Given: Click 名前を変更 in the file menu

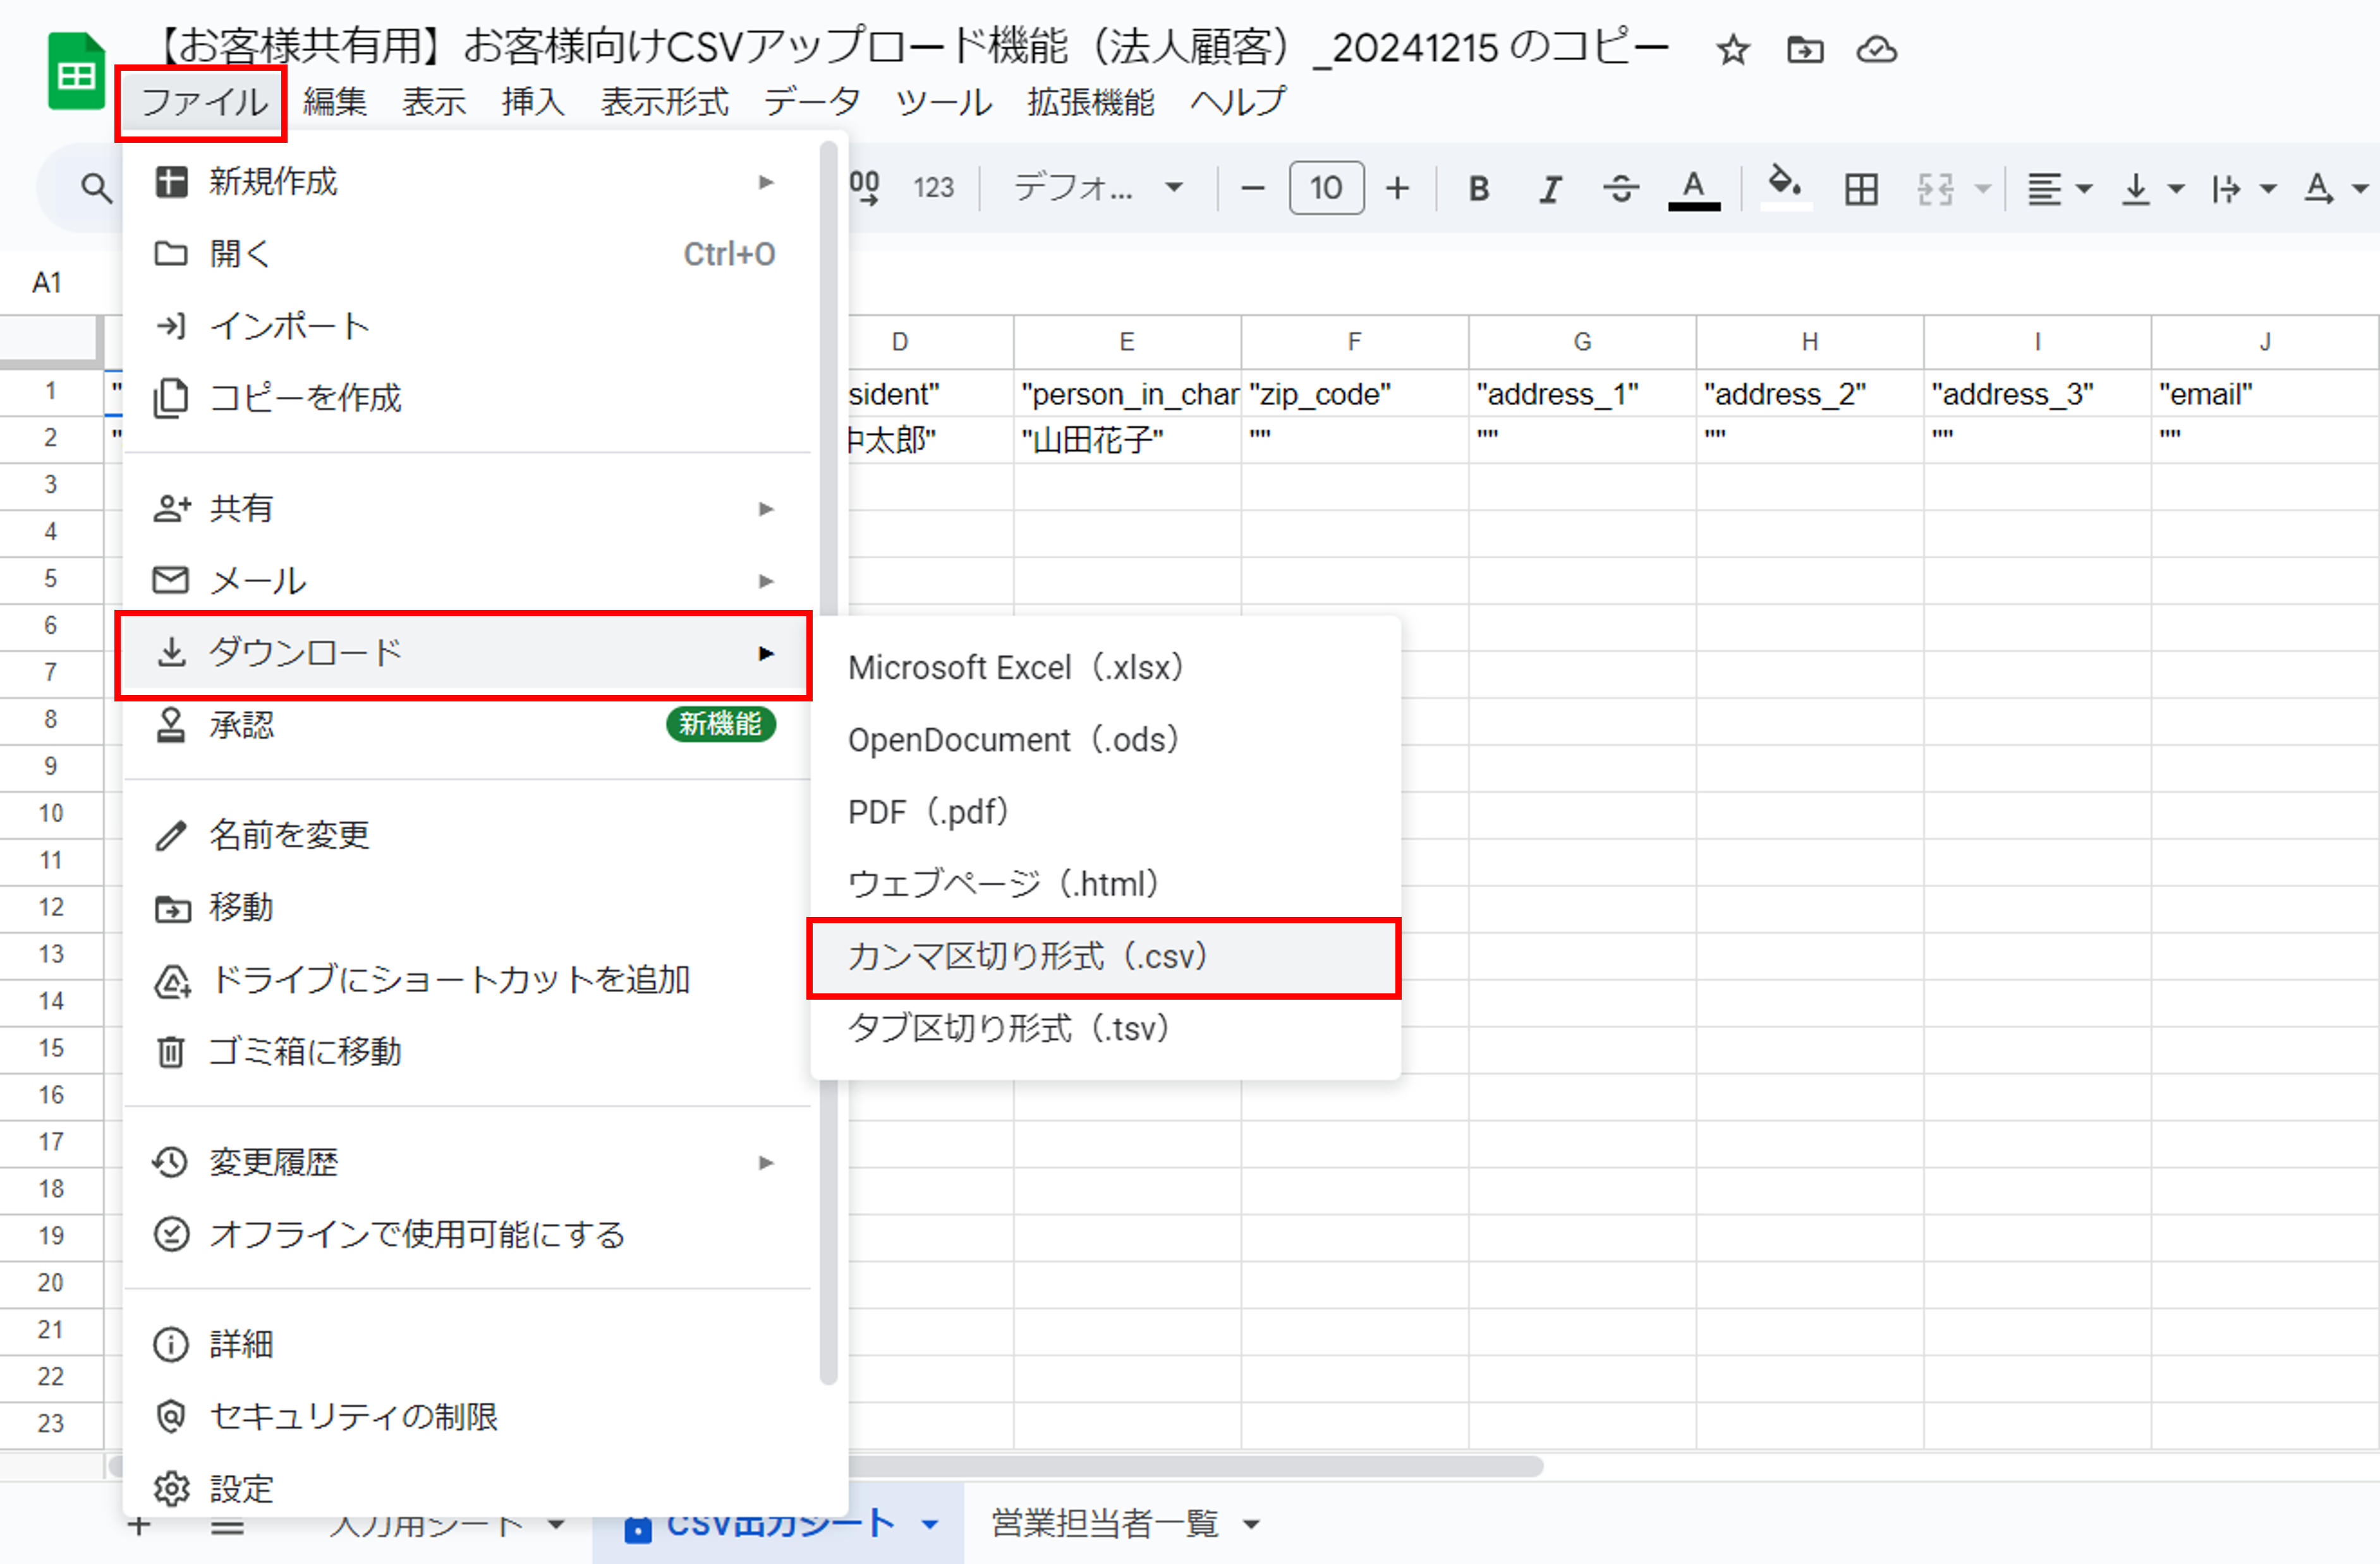Looking at the screenshot, I should point(289,834).
